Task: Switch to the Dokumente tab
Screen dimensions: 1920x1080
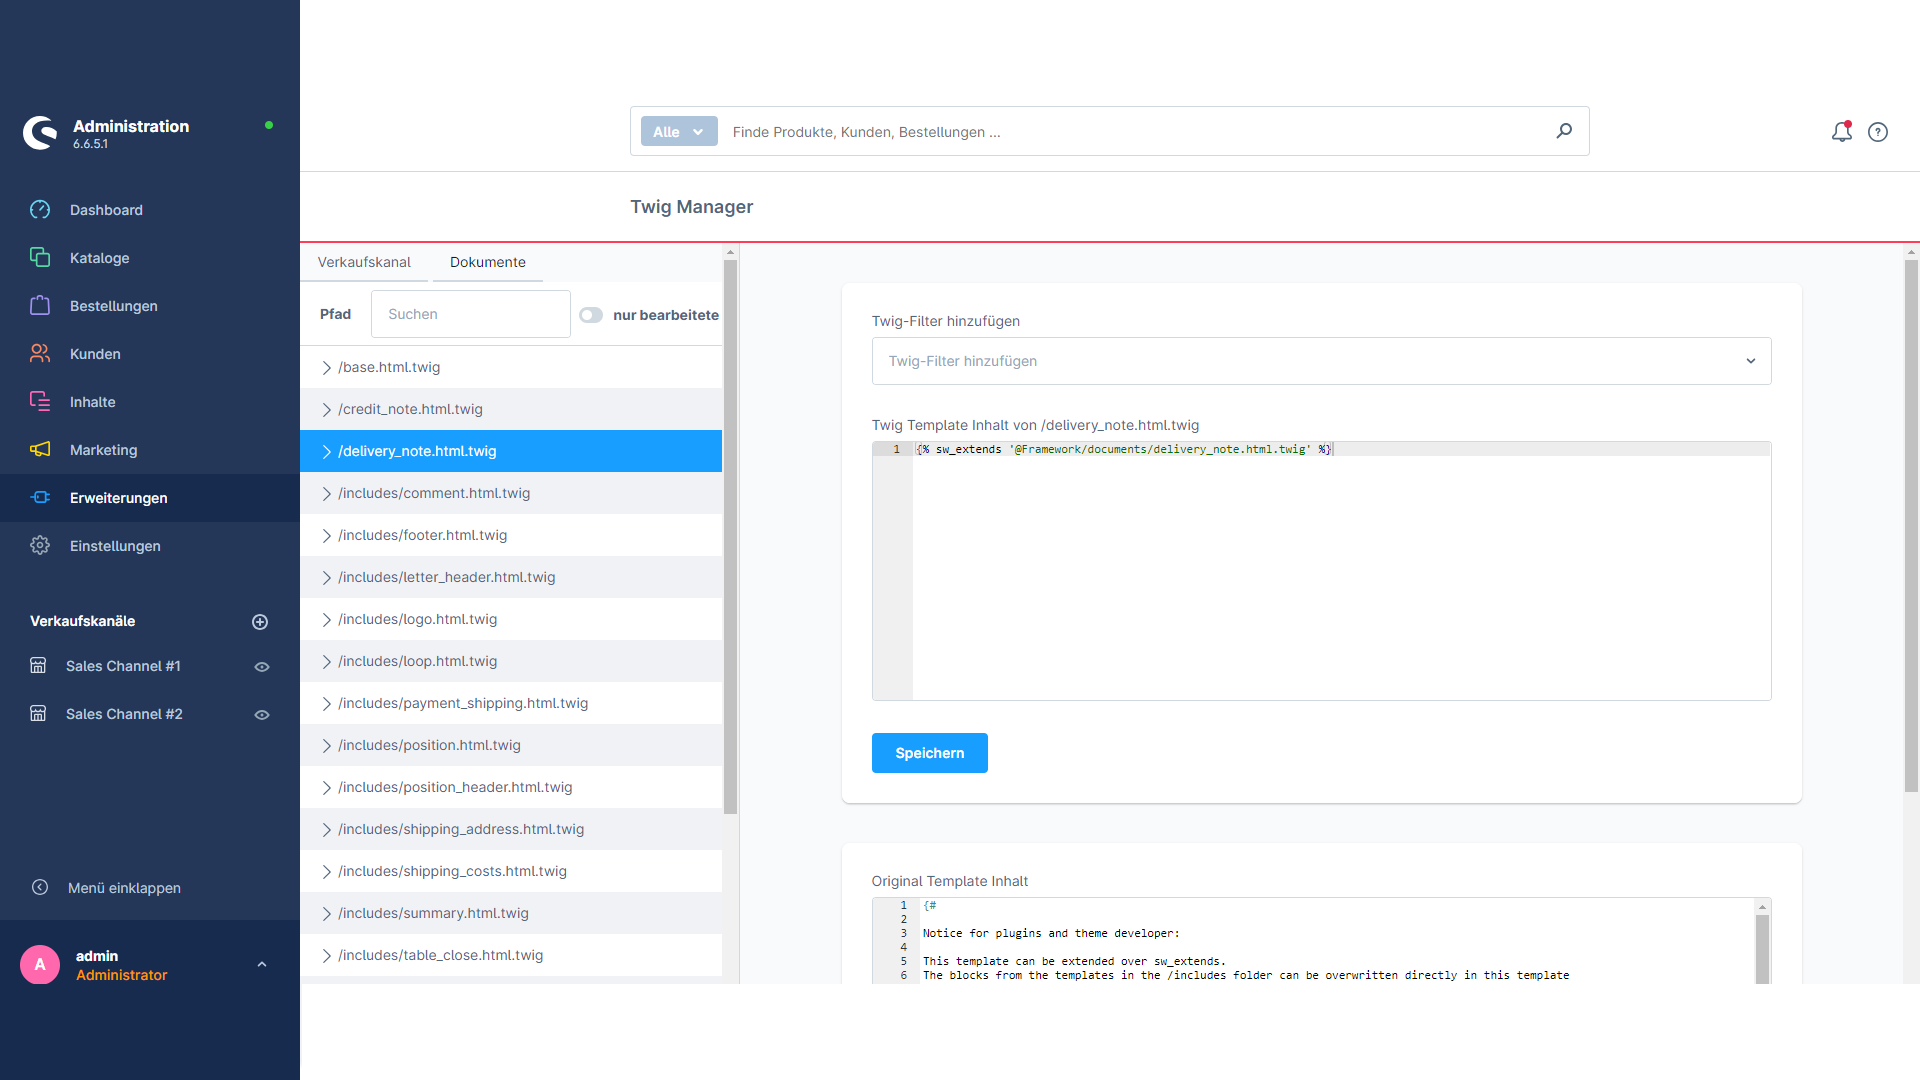Action: pos(487,262)
